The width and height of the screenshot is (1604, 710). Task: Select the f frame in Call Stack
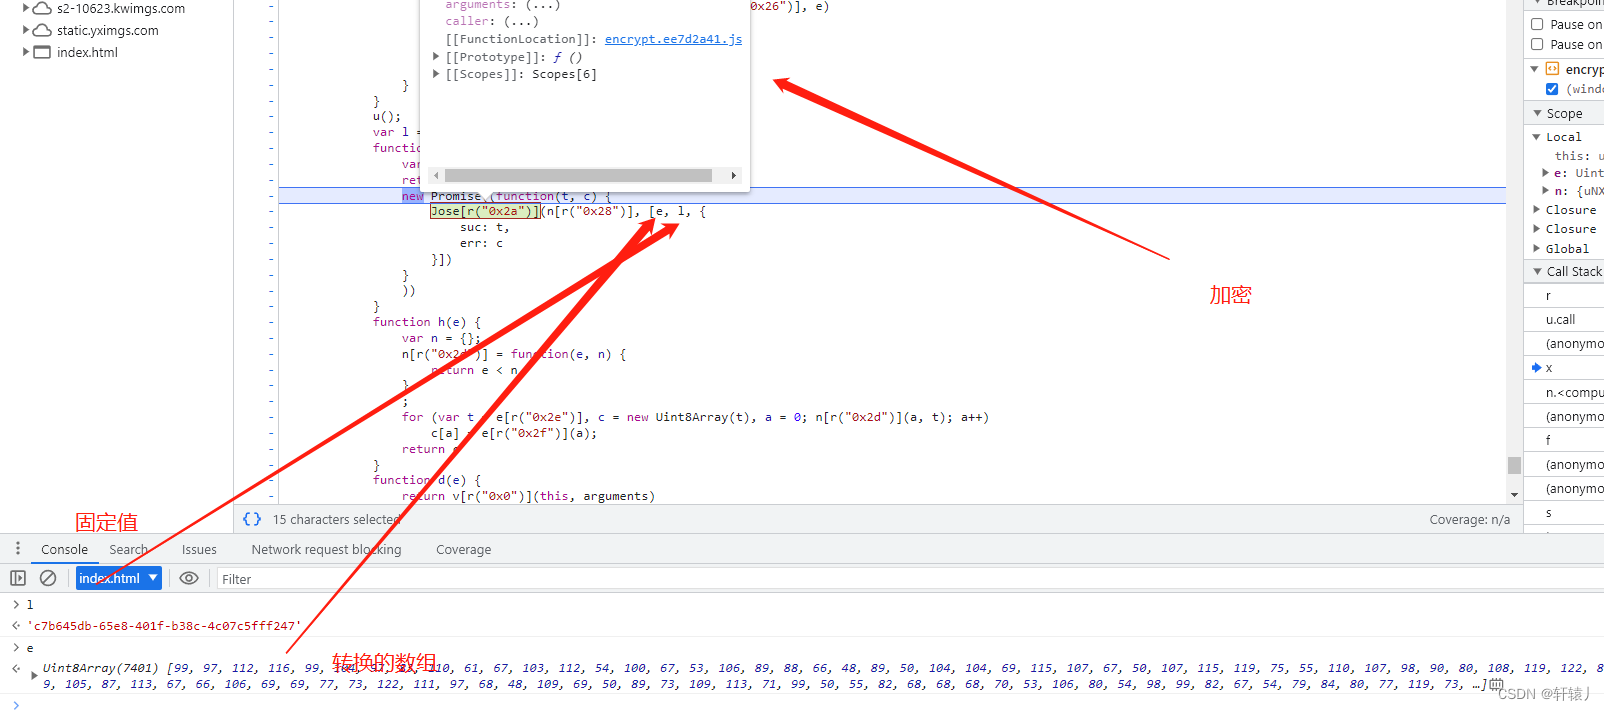point(1565,440)
